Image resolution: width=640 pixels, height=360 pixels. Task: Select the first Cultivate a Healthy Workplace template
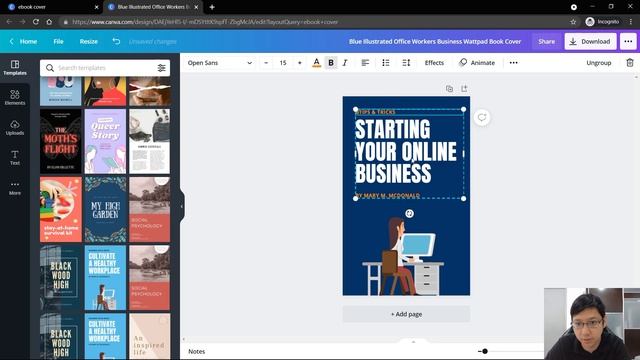point(105,278)
